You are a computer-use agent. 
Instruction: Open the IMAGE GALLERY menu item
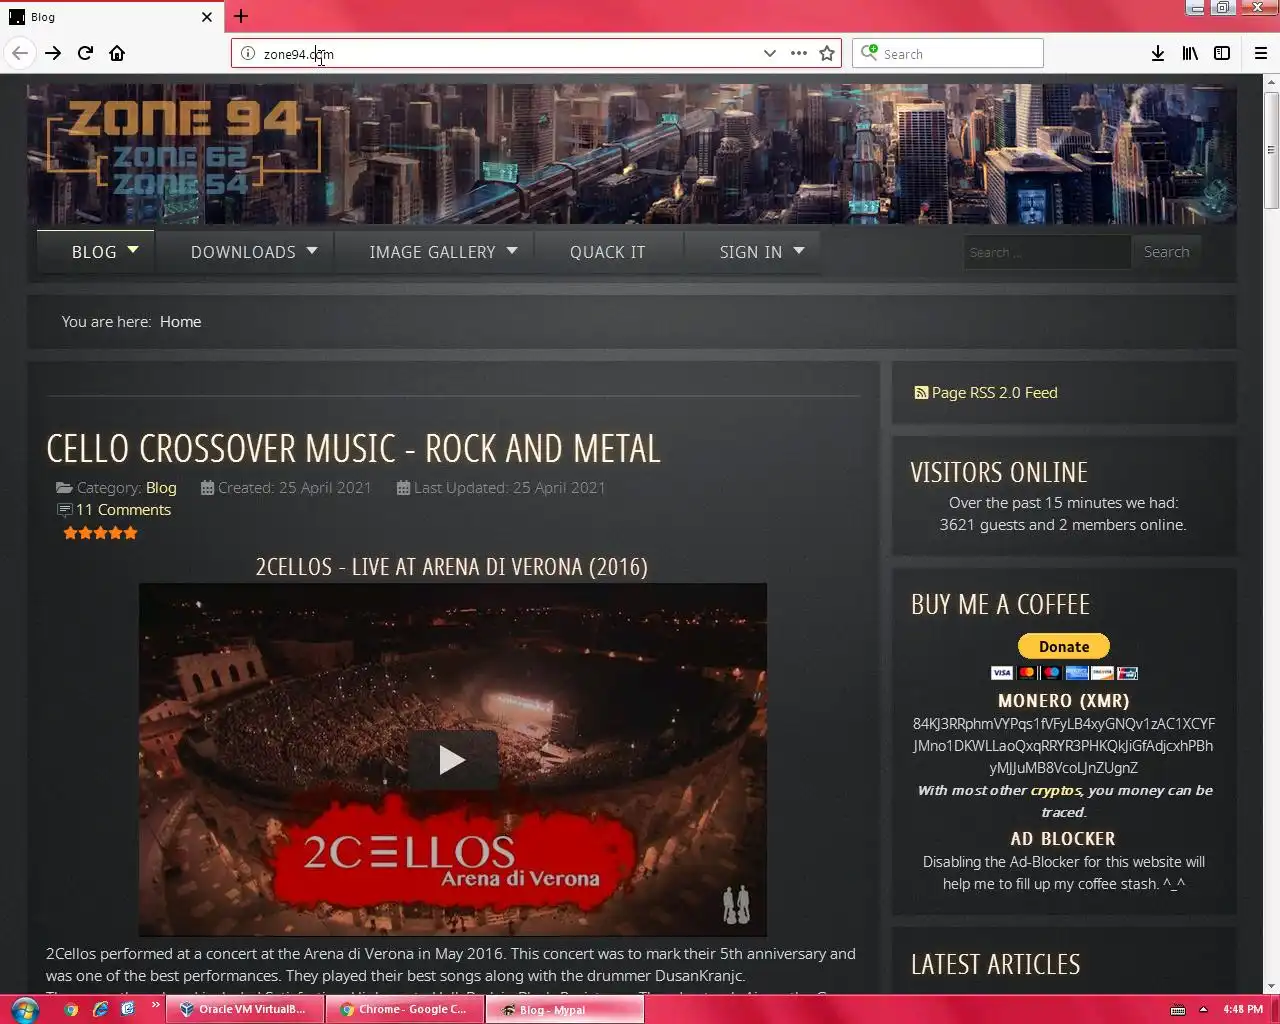432,252
